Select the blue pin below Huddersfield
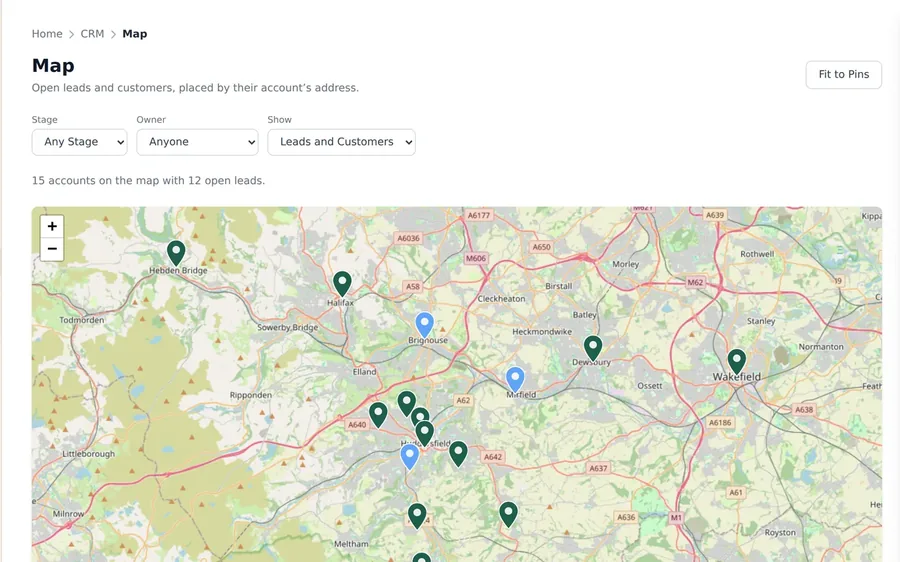 coord(409,458)
